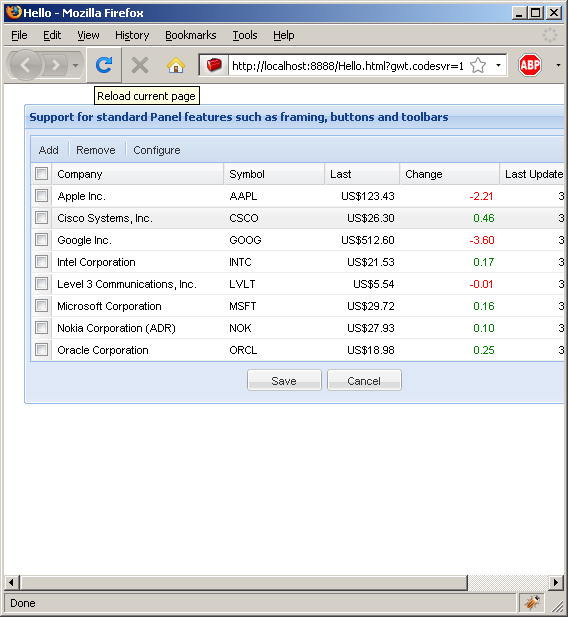Toggle the select-all header checkbox
The width and height of the screenshot is (568, 617).
[41, 174]
